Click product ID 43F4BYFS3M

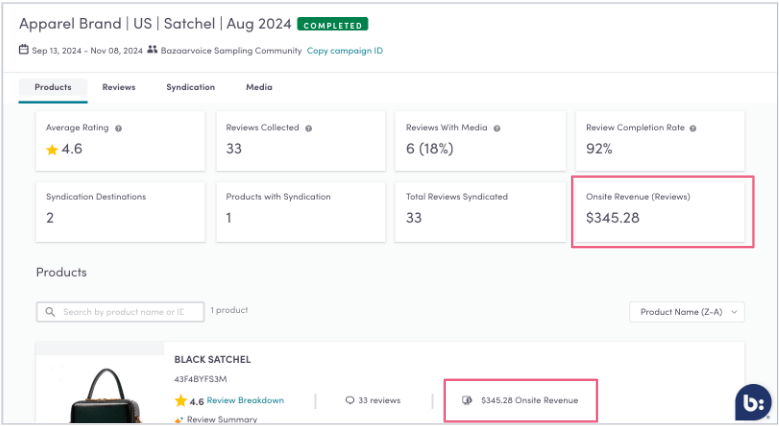[200, 379]
